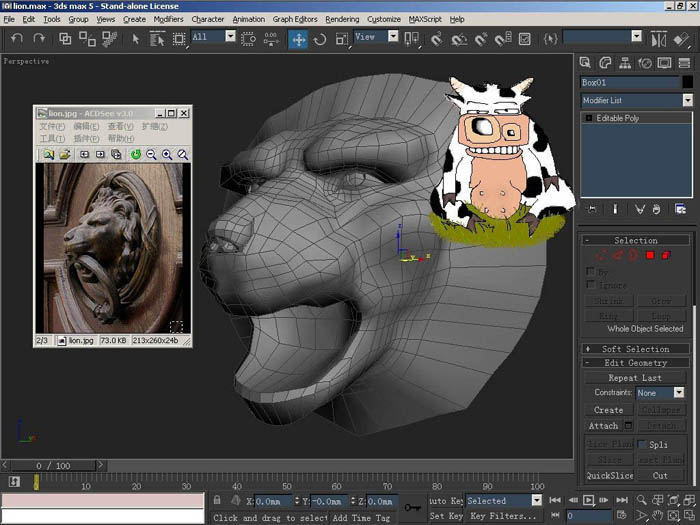Open the Modifiers menu
700x525 pixels.
coord(168,19)
